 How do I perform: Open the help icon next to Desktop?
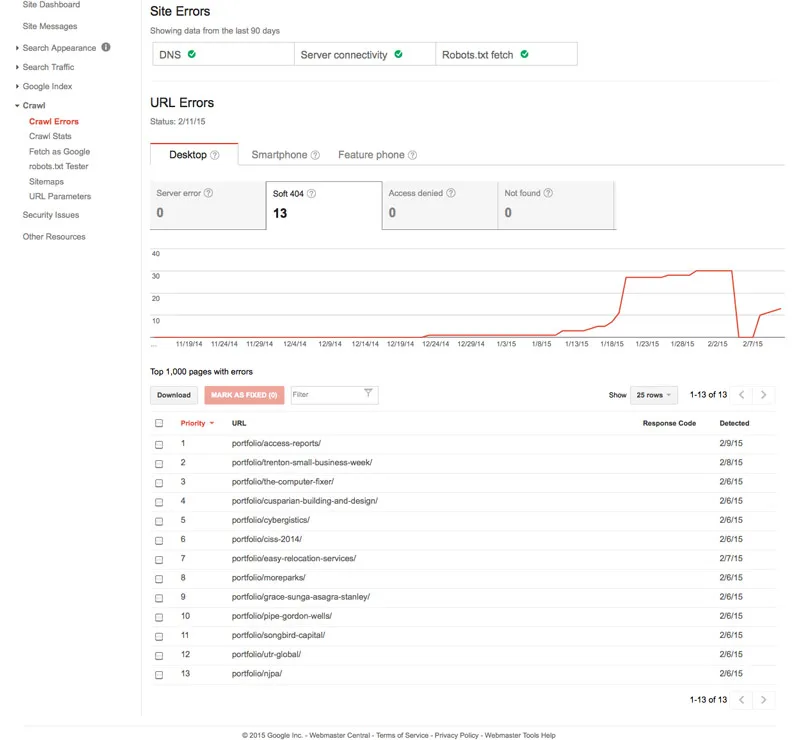[x=215, y=155]
